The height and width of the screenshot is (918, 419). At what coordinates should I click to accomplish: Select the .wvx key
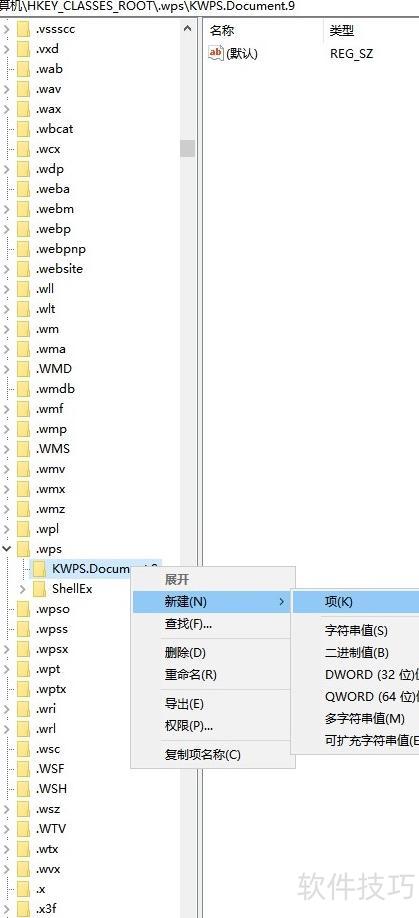pyautogui.click(x=48, y=869)
